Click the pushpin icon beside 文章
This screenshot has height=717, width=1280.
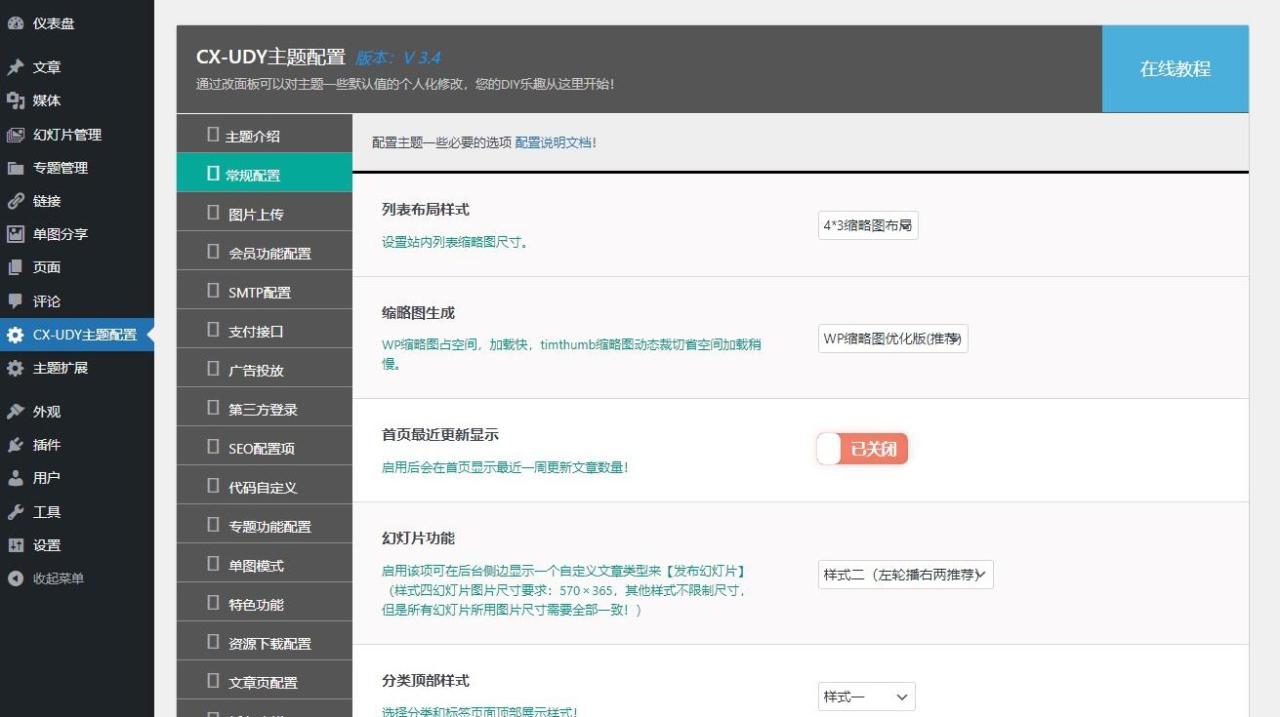click(x=15, y=67)
